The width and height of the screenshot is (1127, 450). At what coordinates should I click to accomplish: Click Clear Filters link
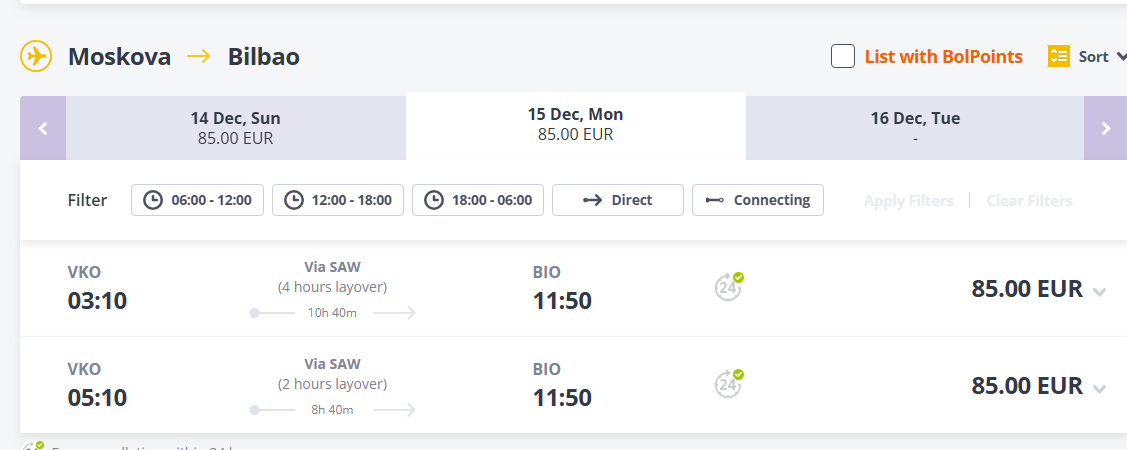pos(1029,201)
